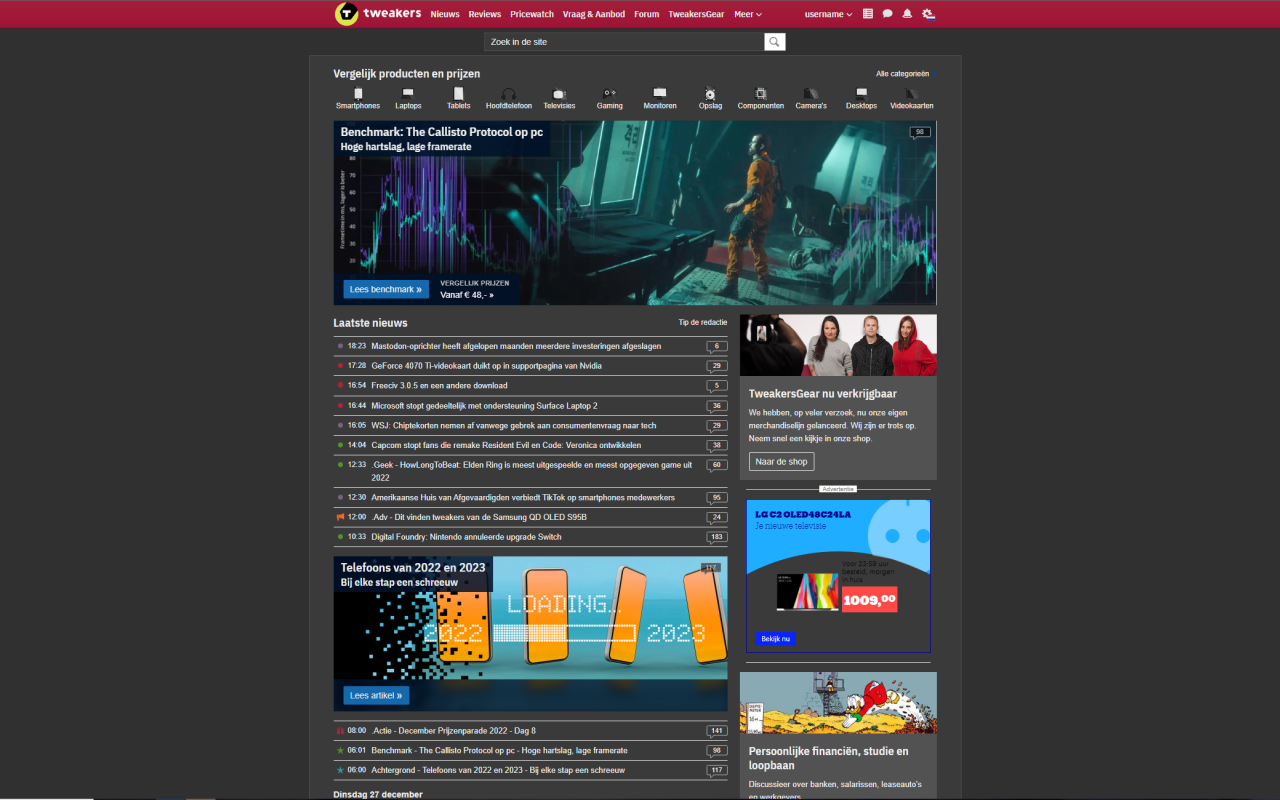The image size is (1280, 800).
Task: Open Reviews in top navigation
Action: click(x=485, y=14)
